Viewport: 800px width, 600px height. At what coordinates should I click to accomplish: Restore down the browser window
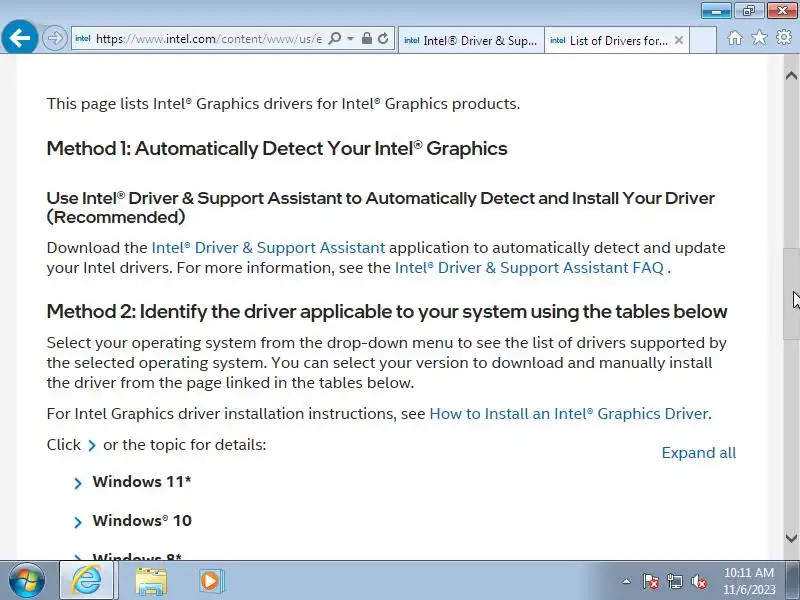click(748, 11)
